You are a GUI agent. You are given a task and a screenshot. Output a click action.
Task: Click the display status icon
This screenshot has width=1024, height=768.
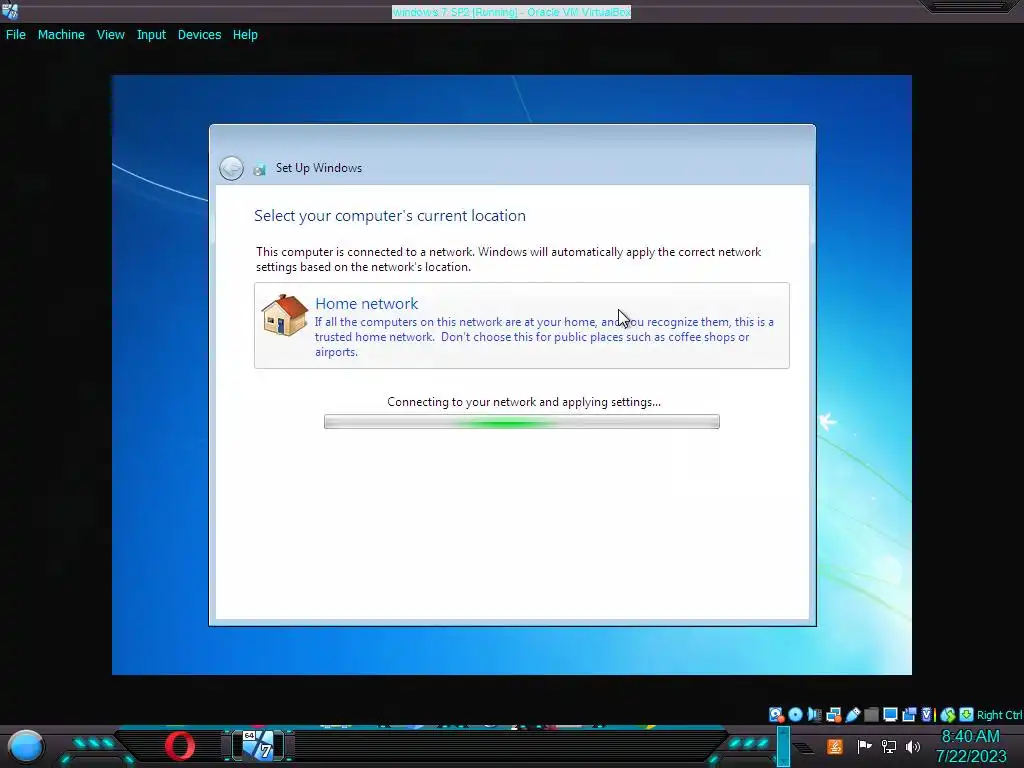pyautogui.click(x=890, y=714)
